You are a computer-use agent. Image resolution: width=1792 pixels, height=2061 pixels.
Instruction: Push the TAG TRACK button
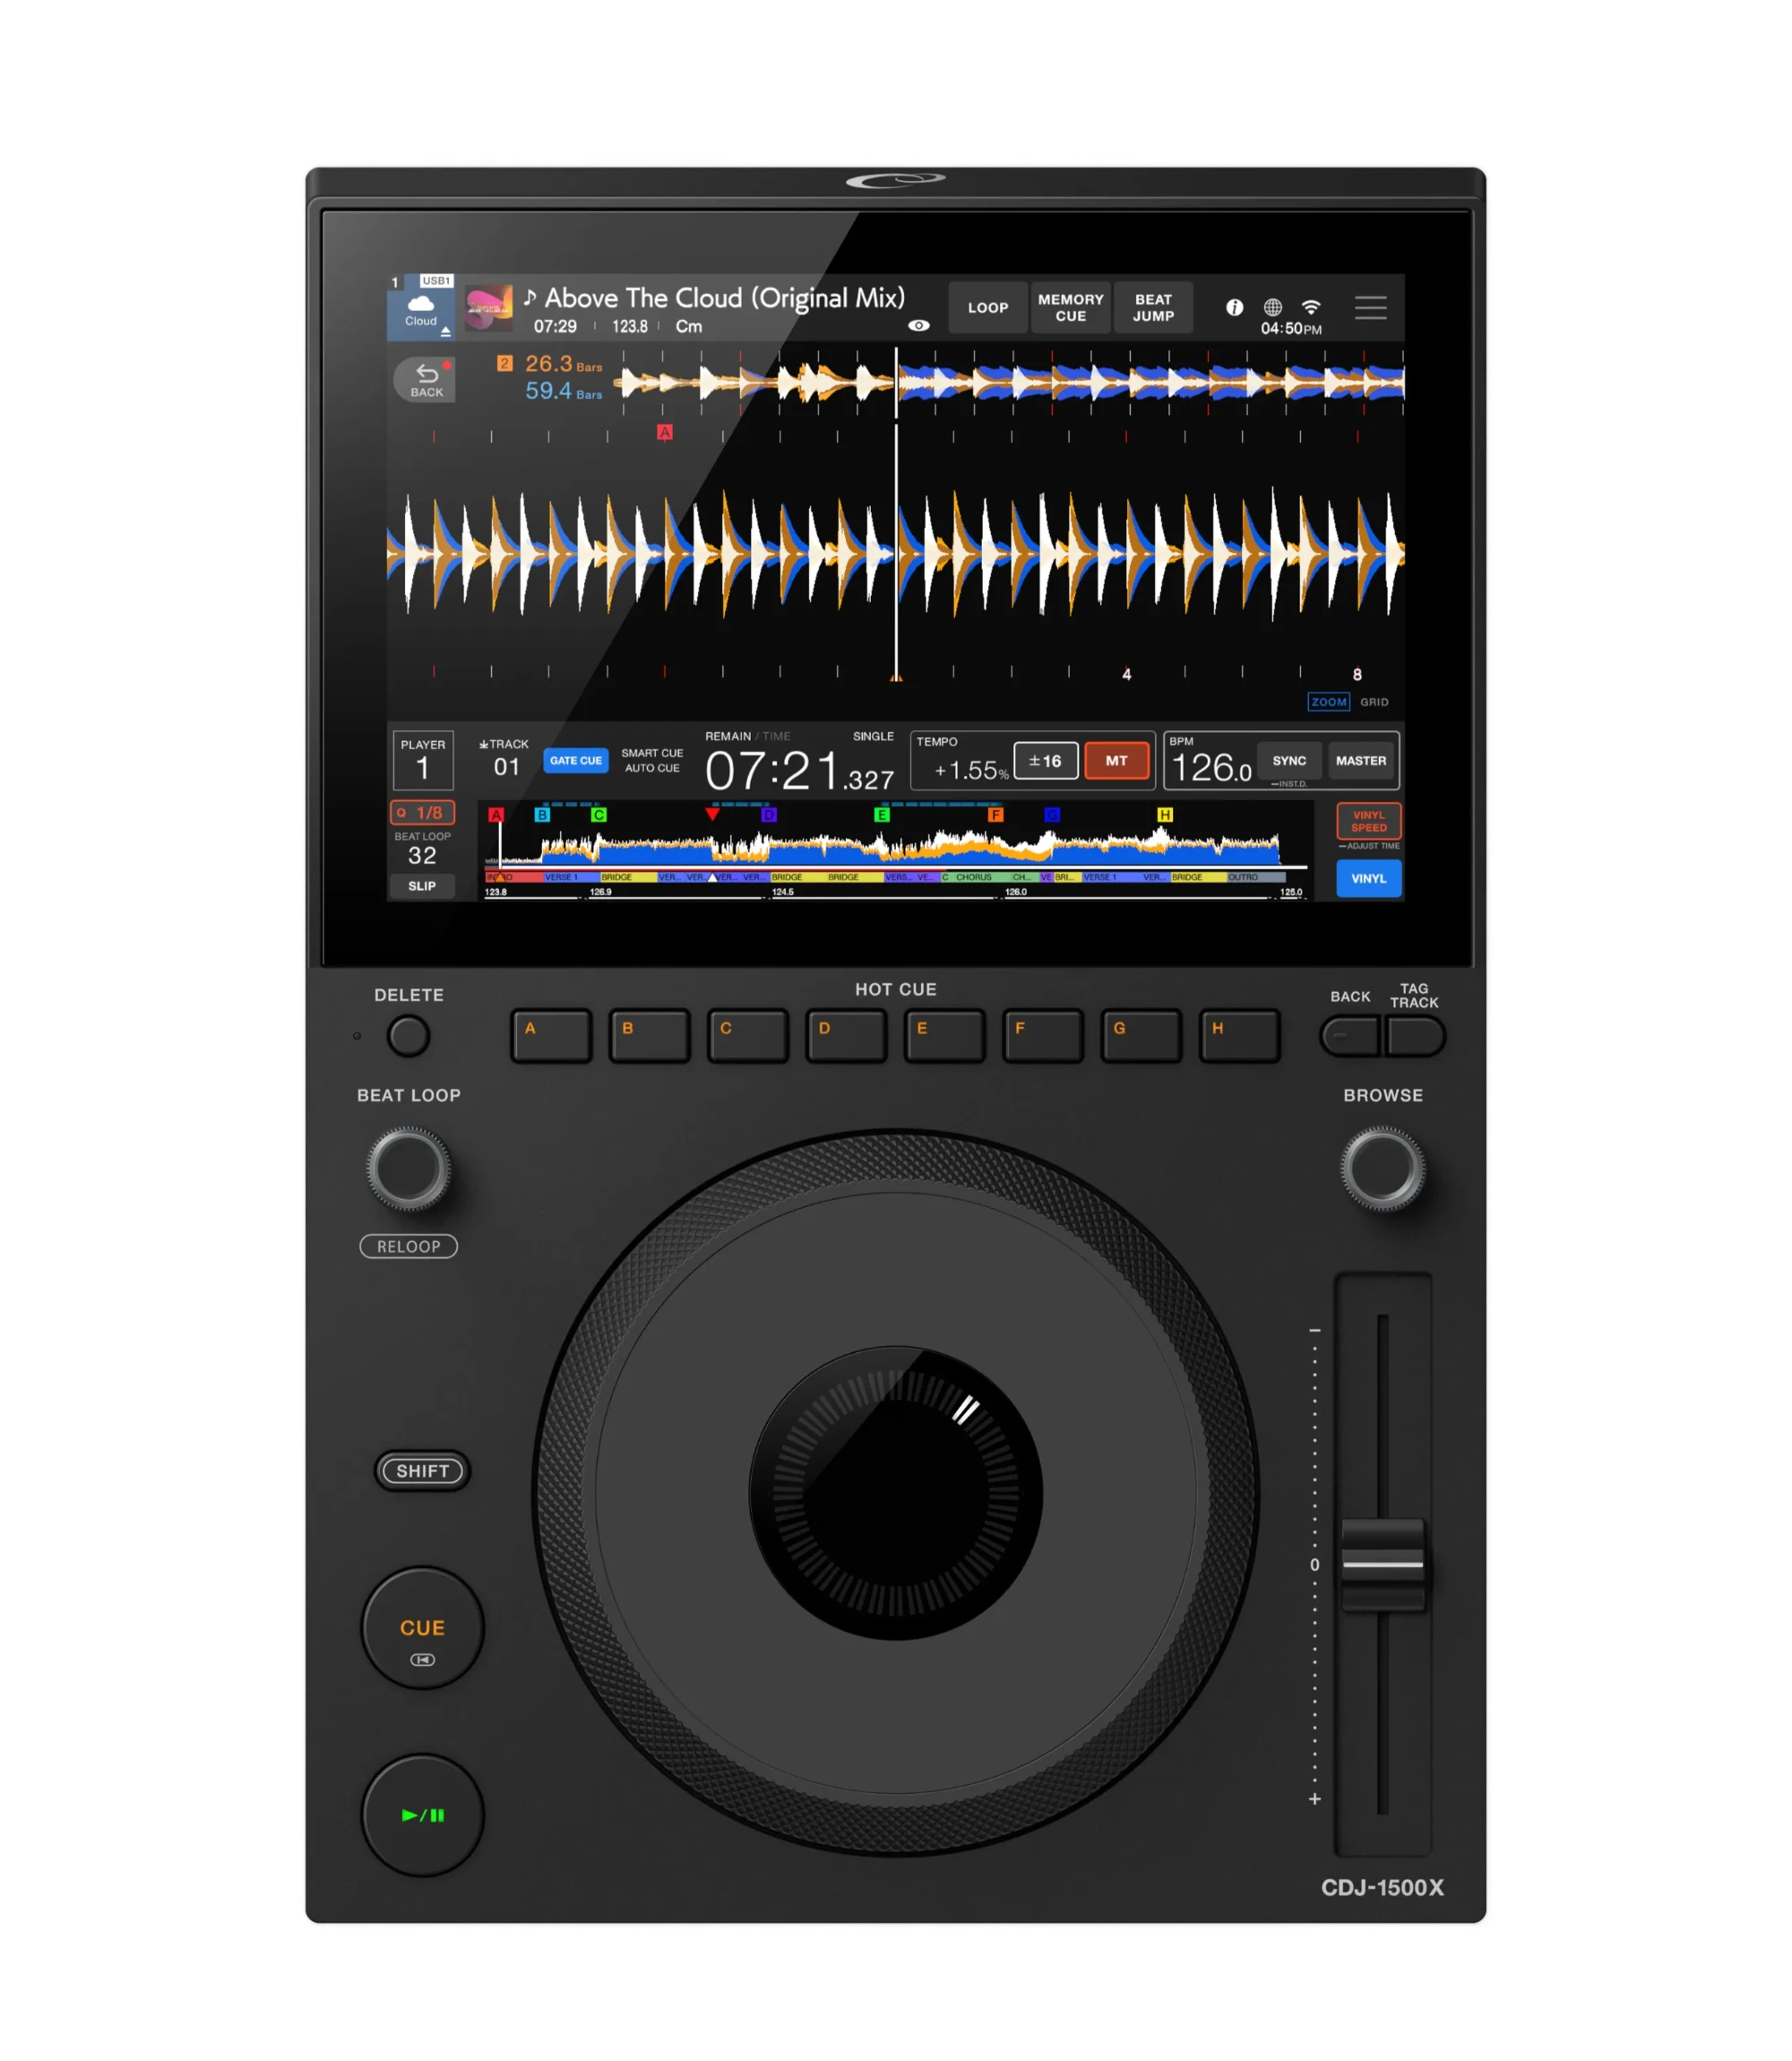pyautogui.click(x=1415, y=1036)
